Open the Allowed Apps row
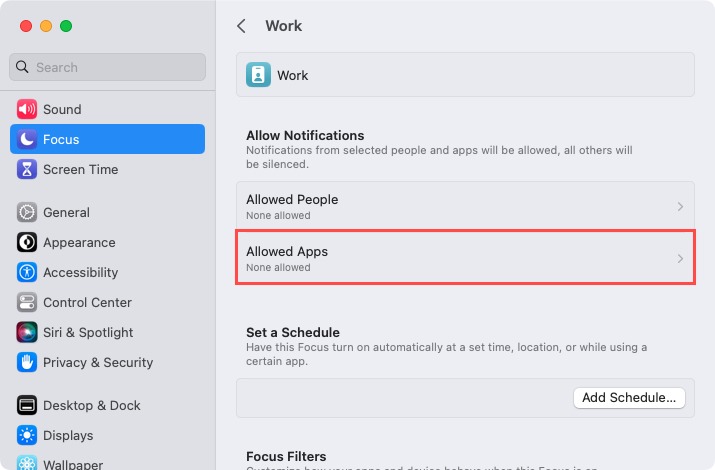The height and width of the screenshot is (470, 715). tap(465, 258)
